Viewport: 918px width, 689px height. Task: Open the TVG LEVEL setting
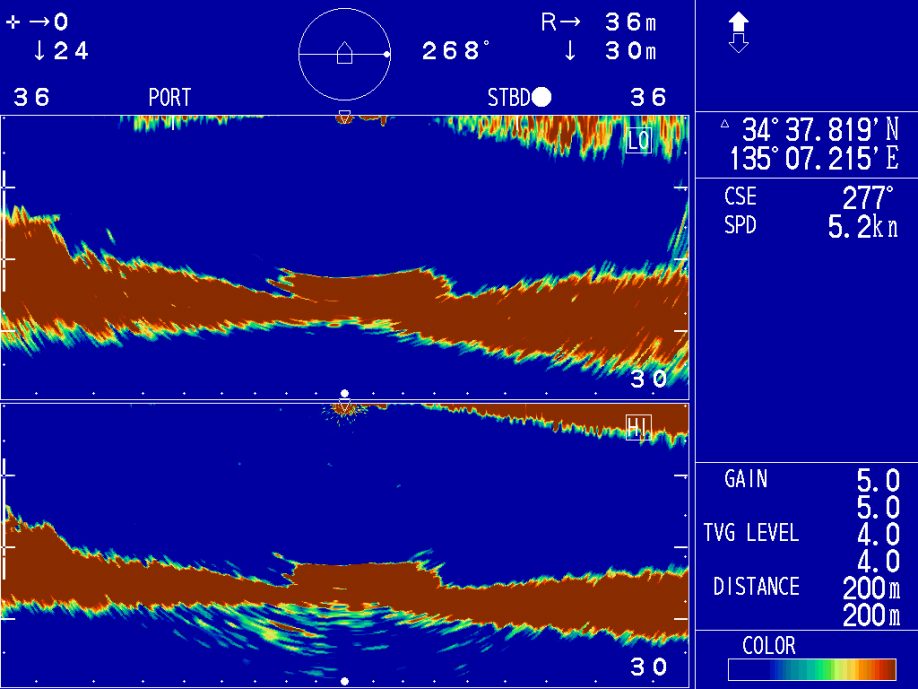coord(751,533)
